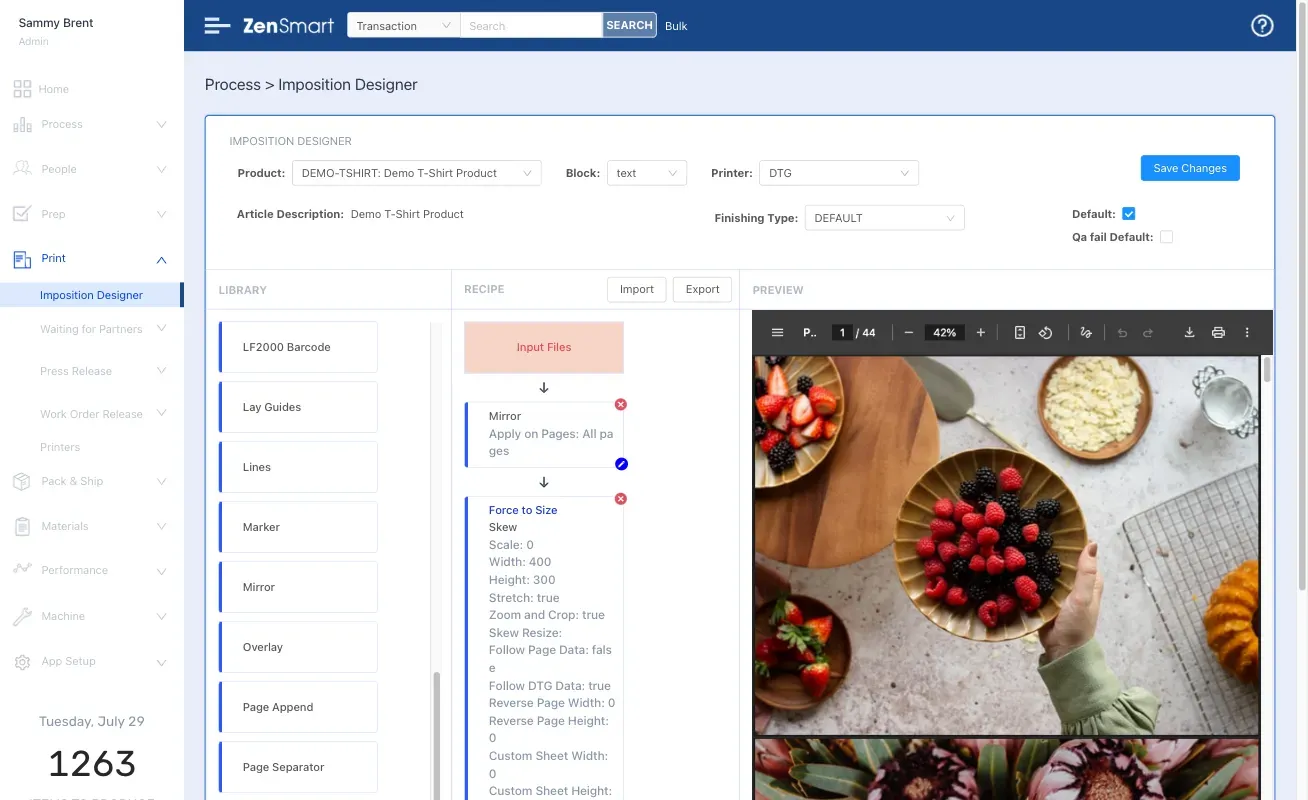Uncheck the Default checkbox
Screen dimensions: 1308x800
(1128, 214)
